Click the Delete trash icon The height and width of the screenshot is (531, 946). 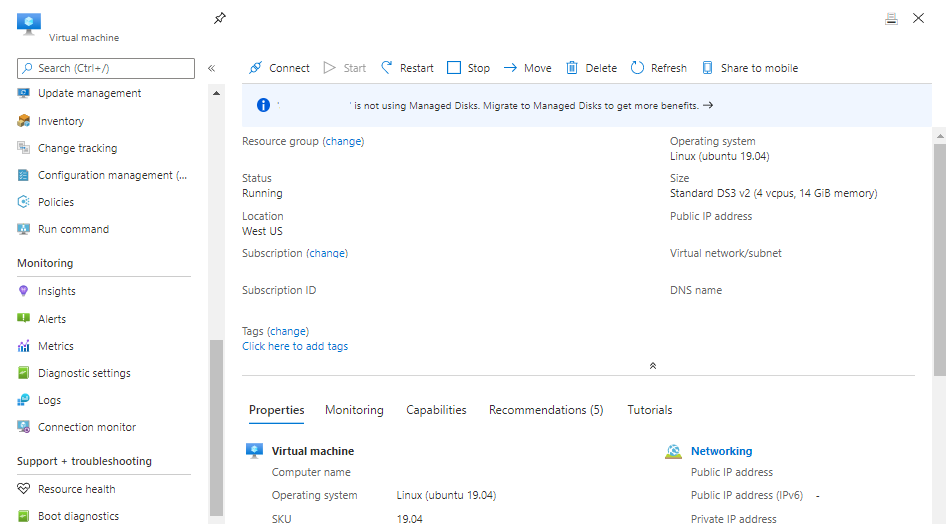pos(571,68)
